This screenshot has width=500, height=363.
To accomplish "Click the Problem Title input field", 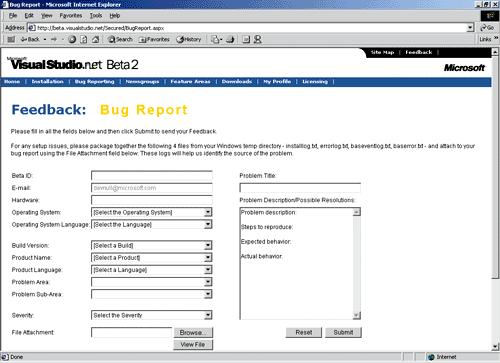I will 300,188.
